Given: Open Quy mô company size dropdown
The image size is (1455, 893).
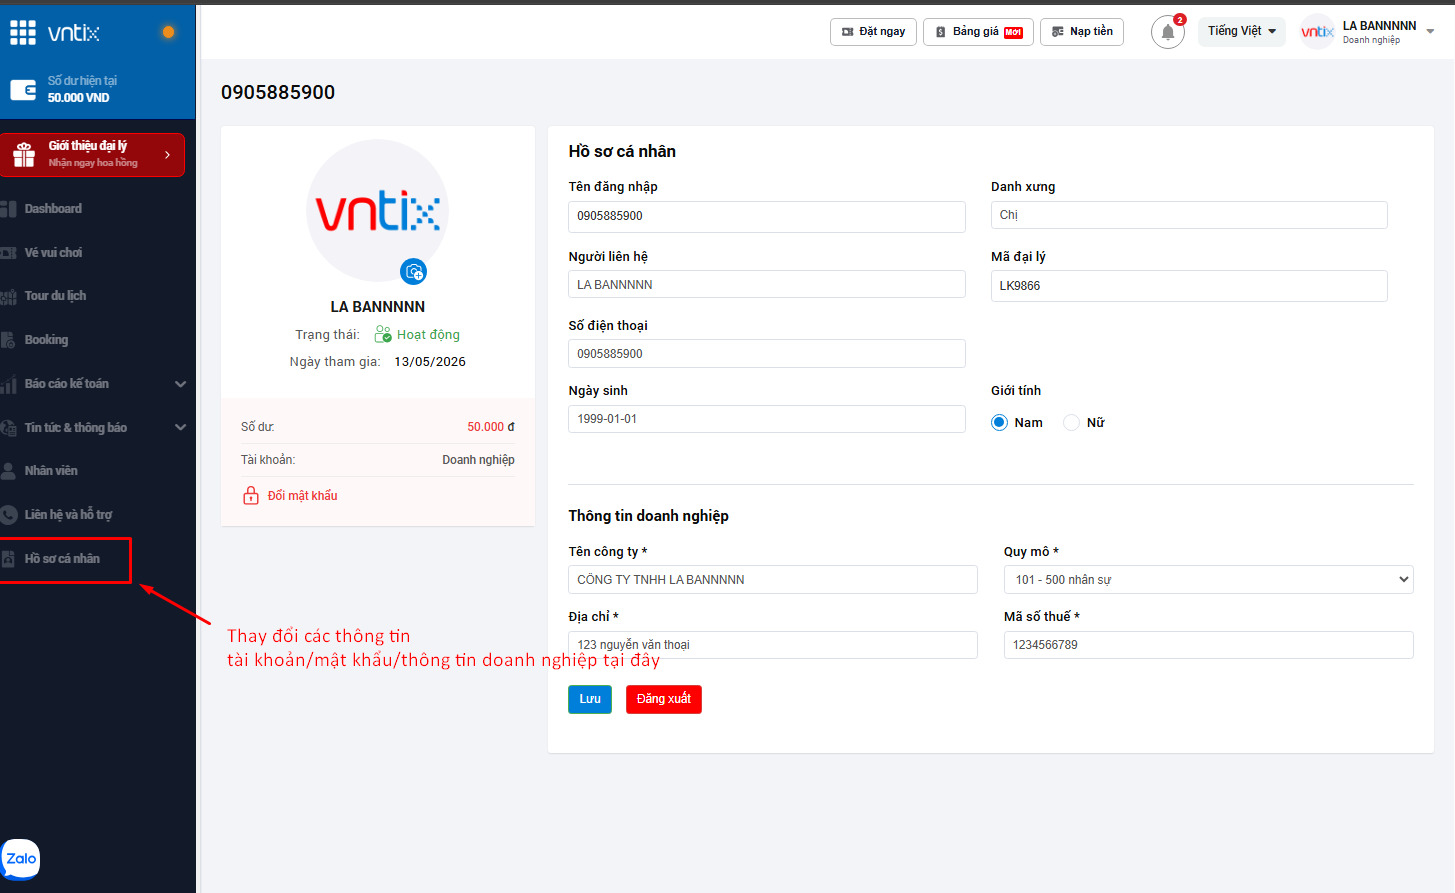Looking at the screenshot, I should tap(1208, 580).
